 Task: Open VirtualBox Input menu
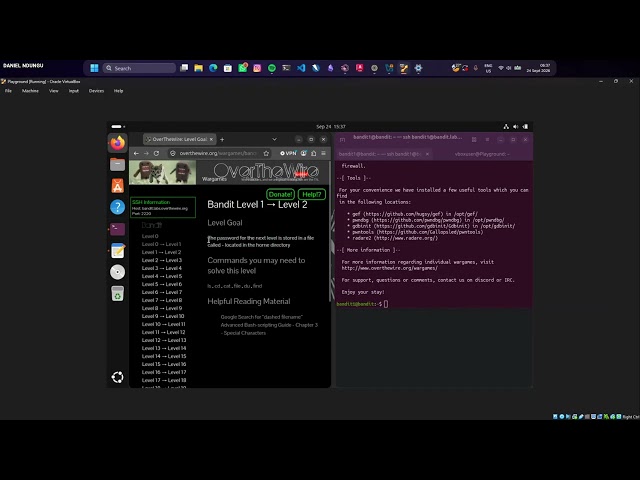[x=73, y=91]
